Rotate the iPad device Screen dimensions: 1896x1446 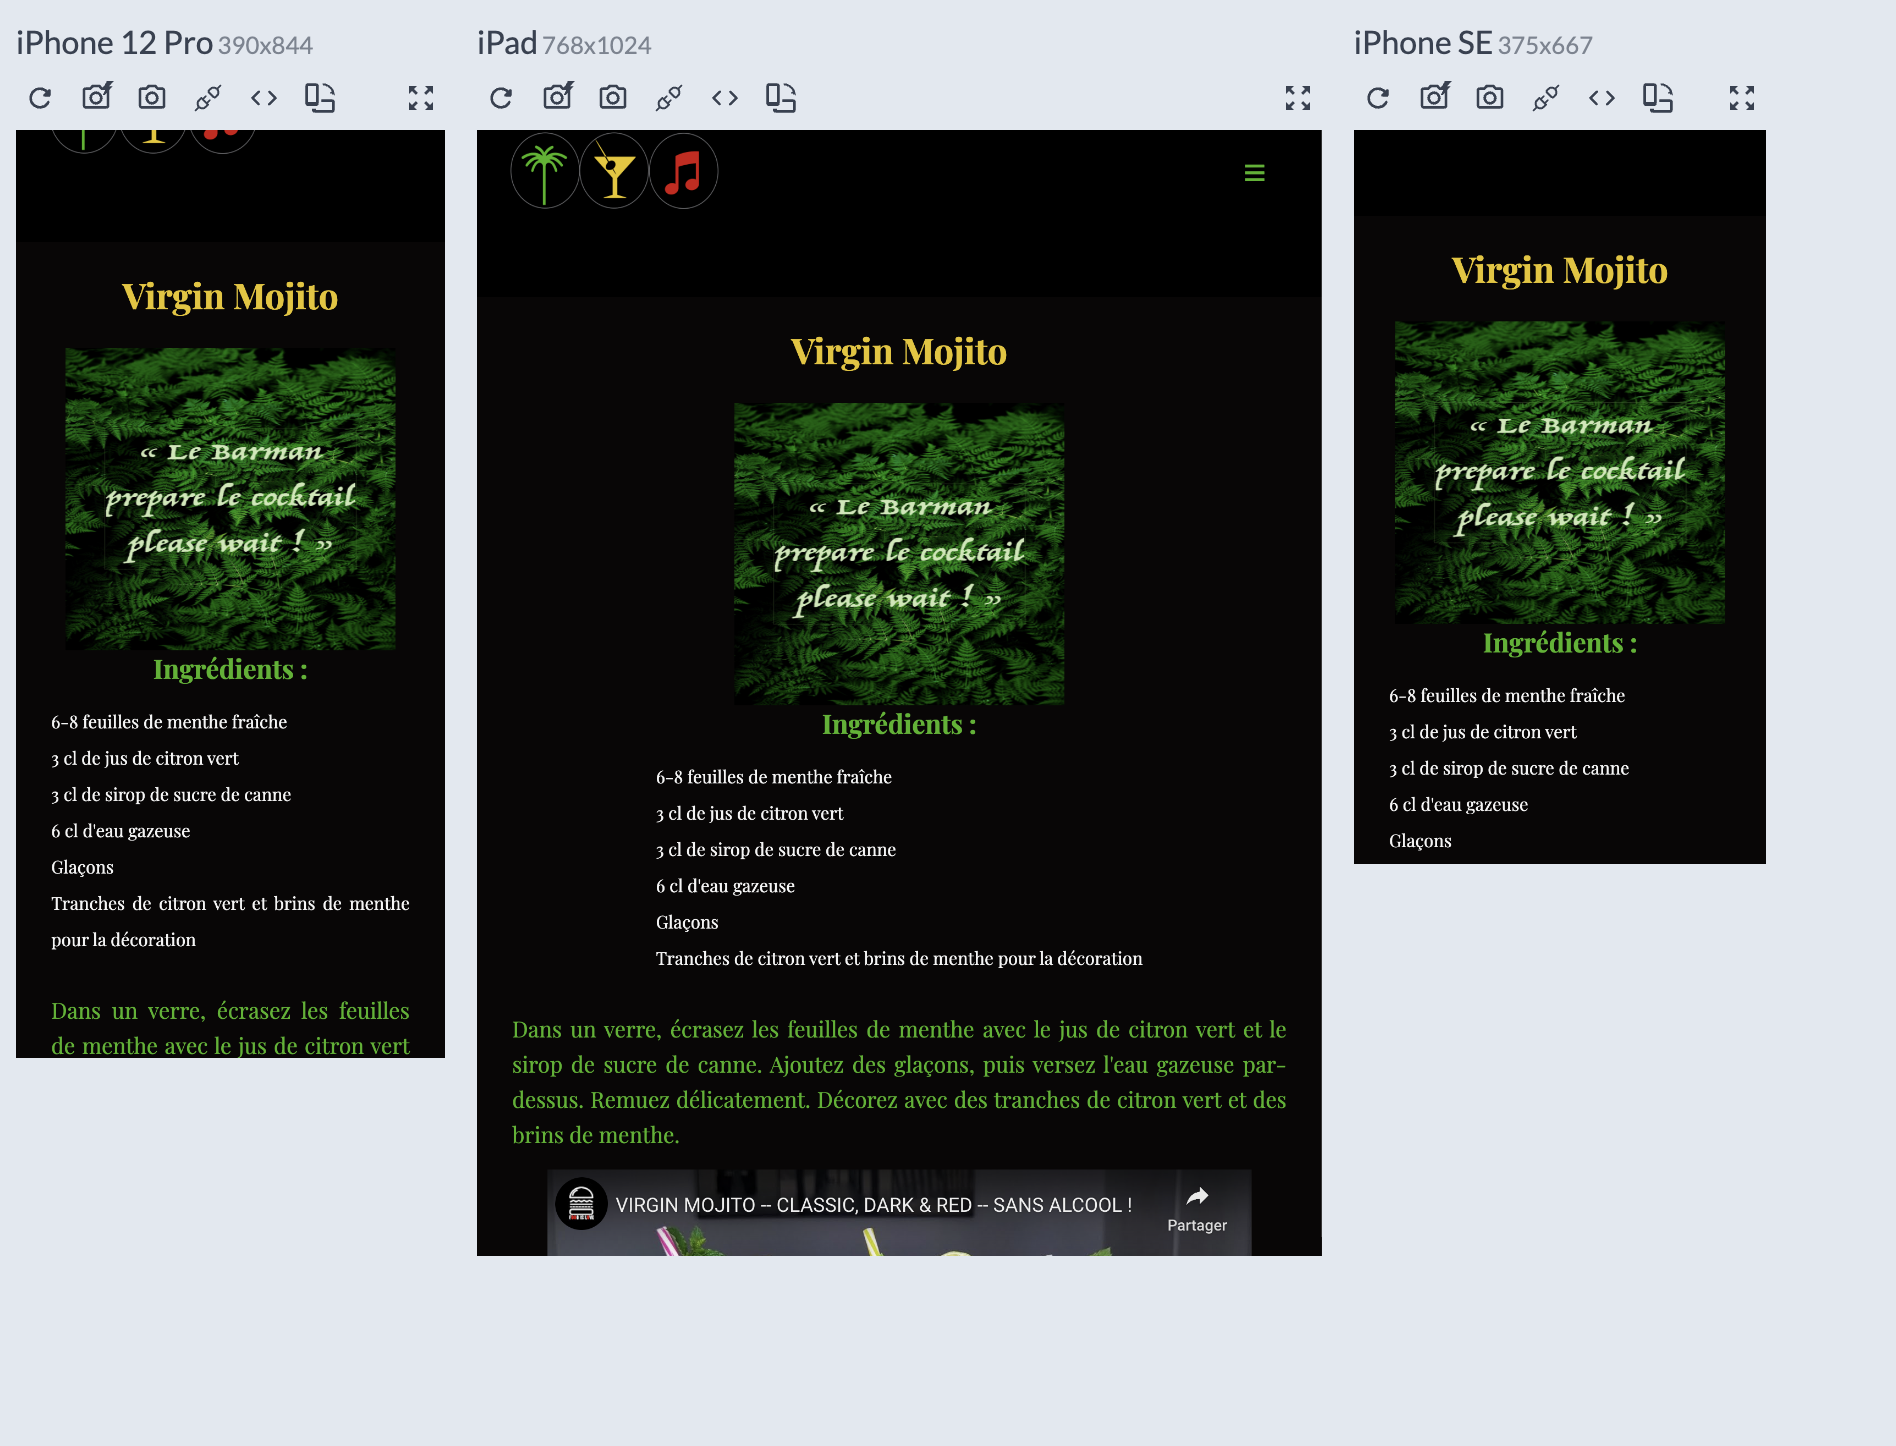coord(781,98)
